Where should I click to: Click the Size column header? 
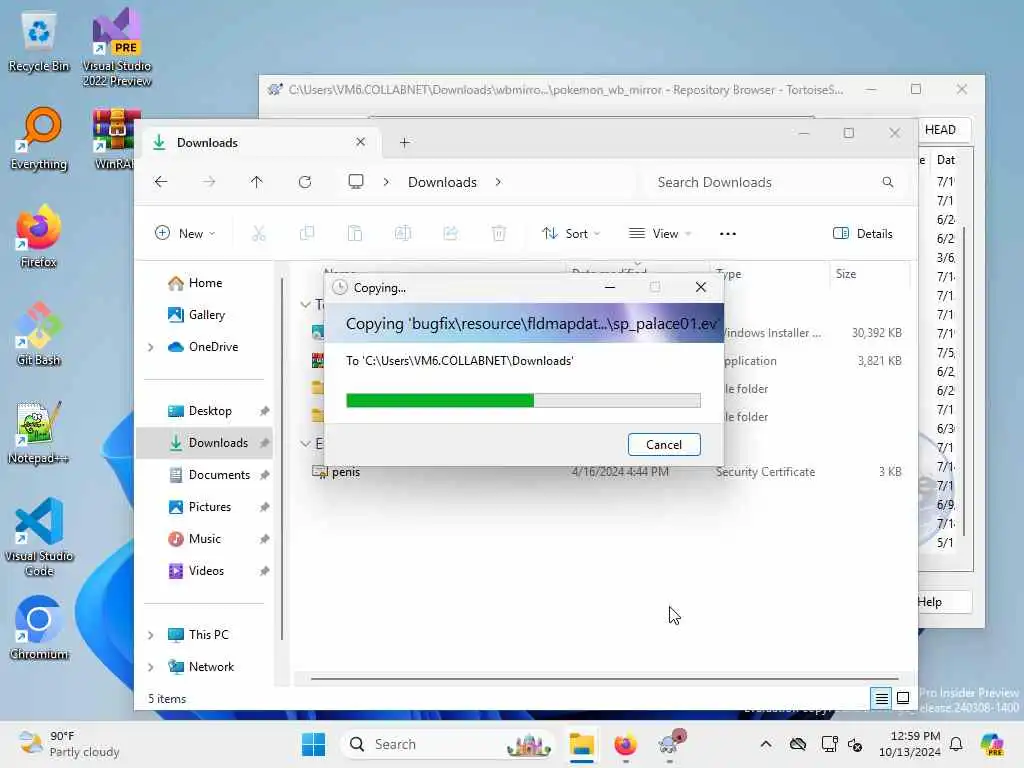[869, 274]
